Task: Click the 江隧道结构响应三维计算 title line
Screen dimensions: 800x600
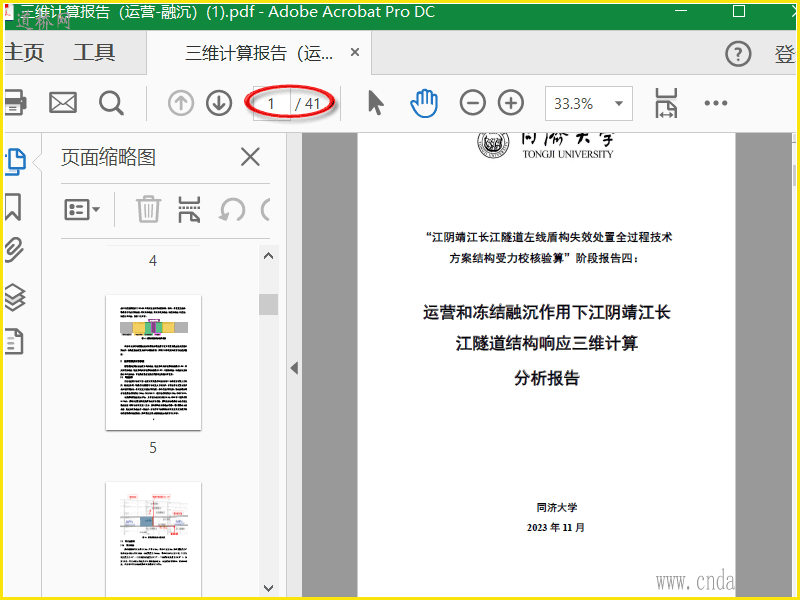Action: point(547,343)
